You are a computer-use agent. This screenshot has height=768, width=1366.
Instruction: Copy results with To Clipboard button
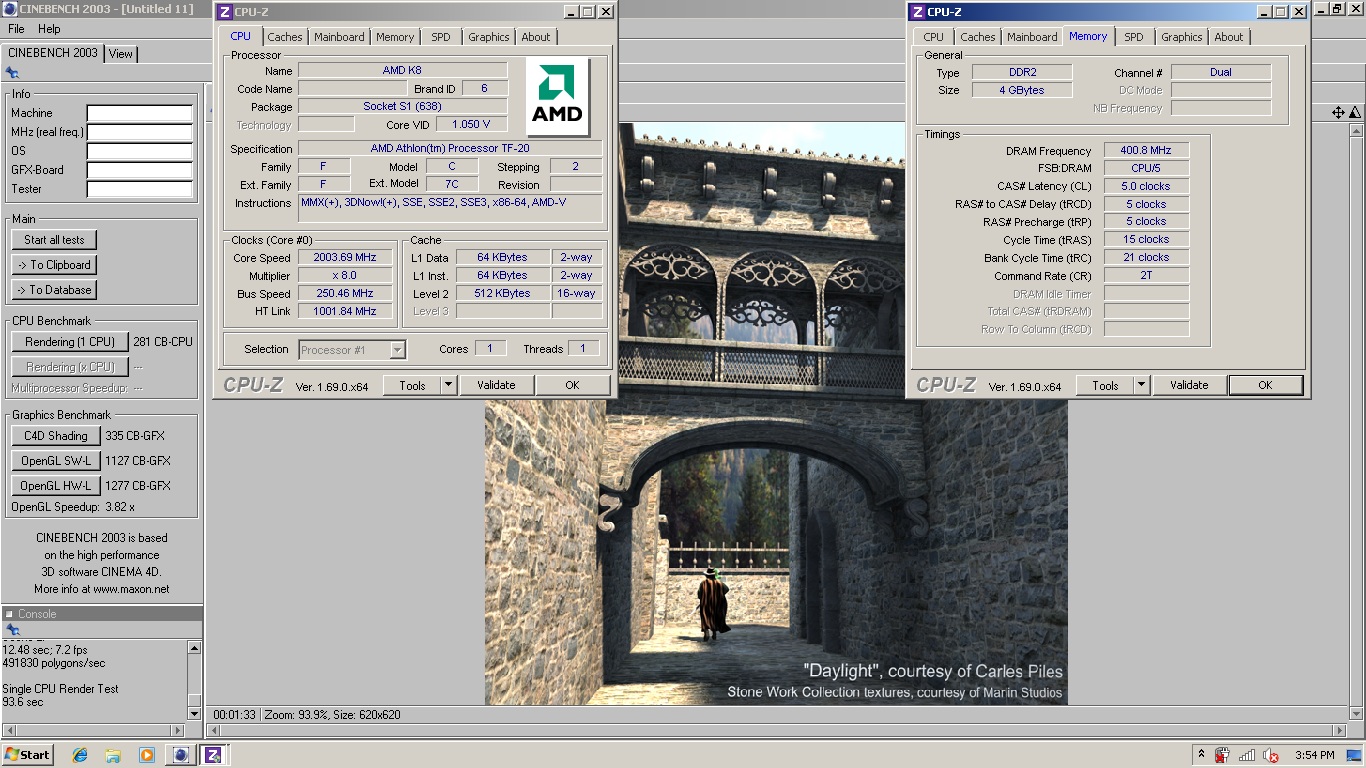tap(54, 265)
